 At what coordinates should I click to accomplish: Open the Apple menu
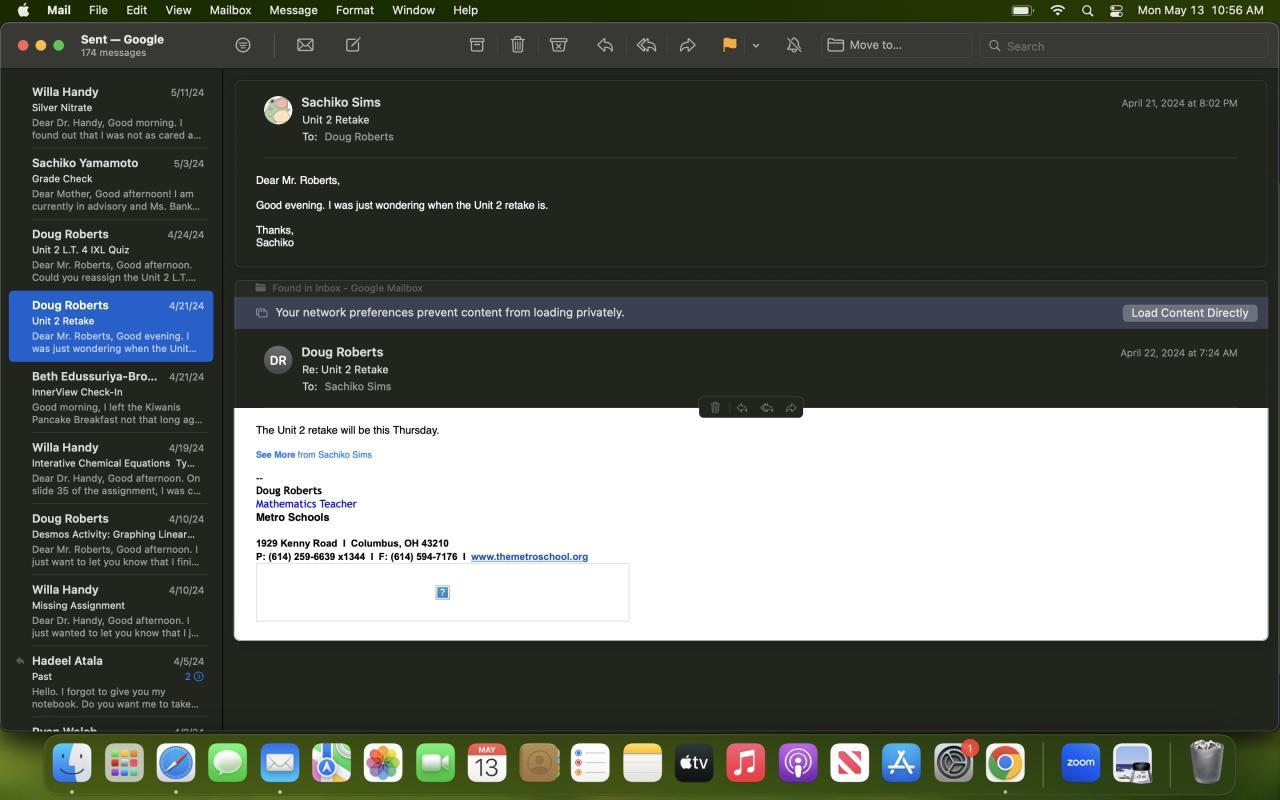tap(23, 10)
